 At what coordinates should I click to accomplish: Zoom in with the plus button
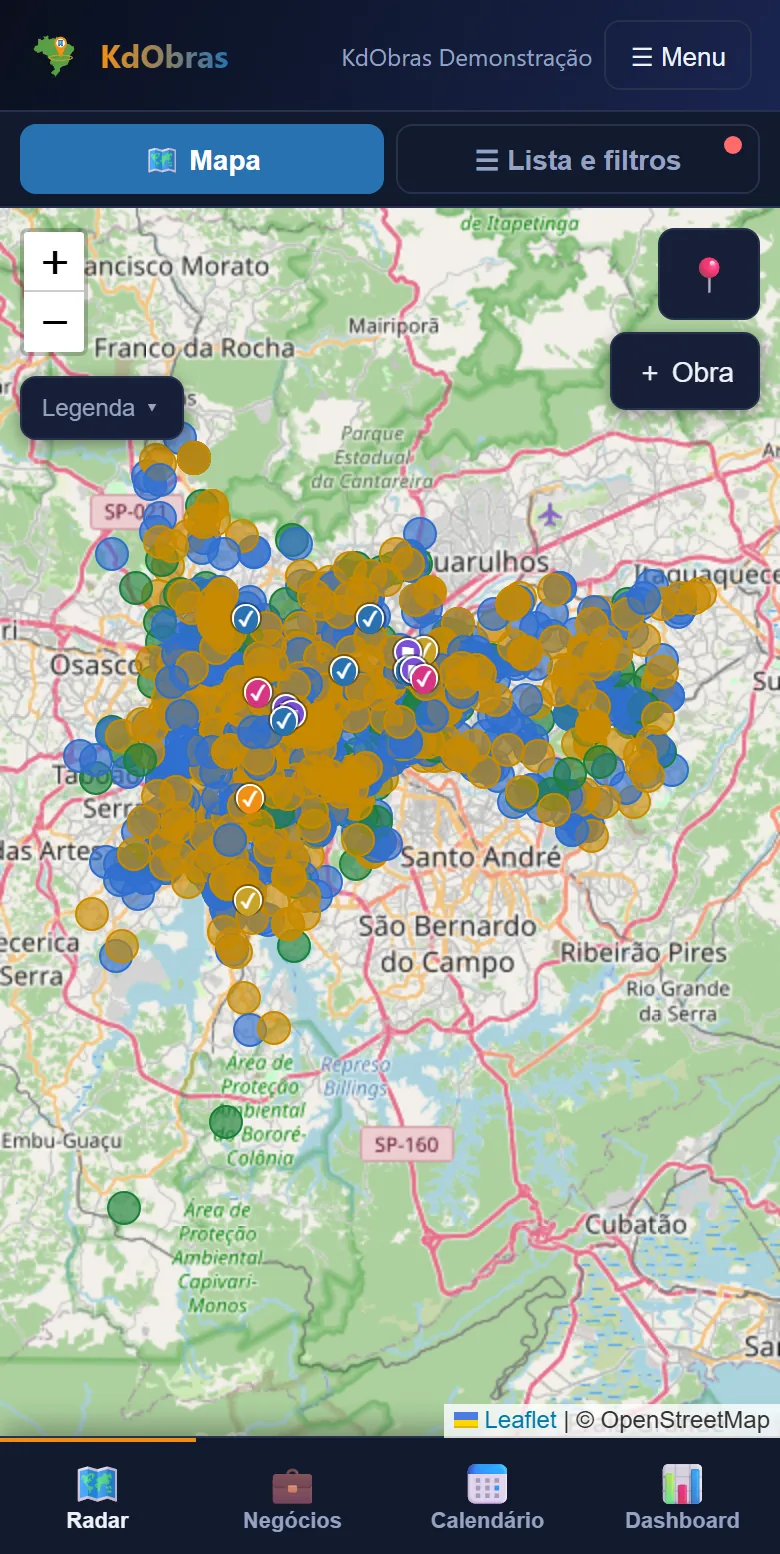coord(54,262)
